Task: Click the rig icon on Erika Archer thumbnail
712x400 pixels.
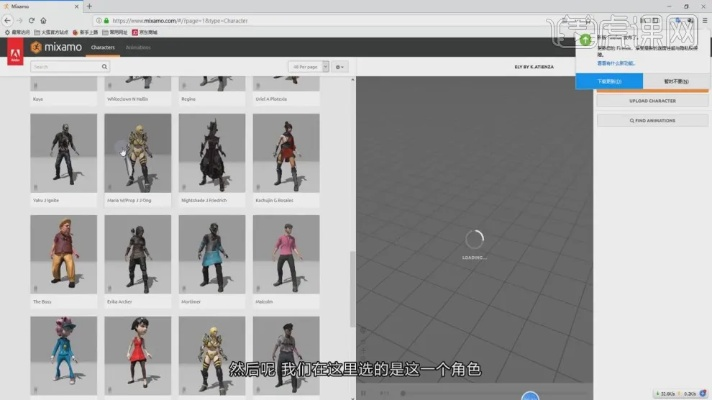Action: [109, 288]
